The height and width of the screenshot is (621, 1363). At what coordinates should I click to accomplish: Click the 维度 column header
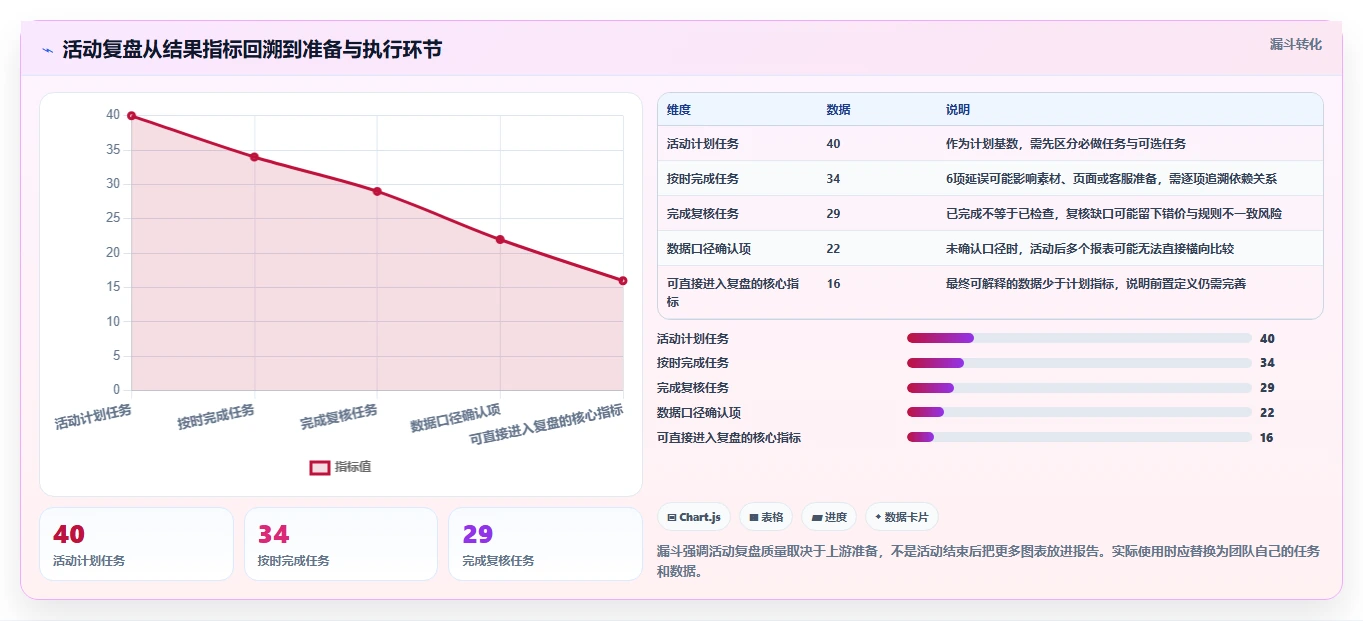click(x=679, y=110)
